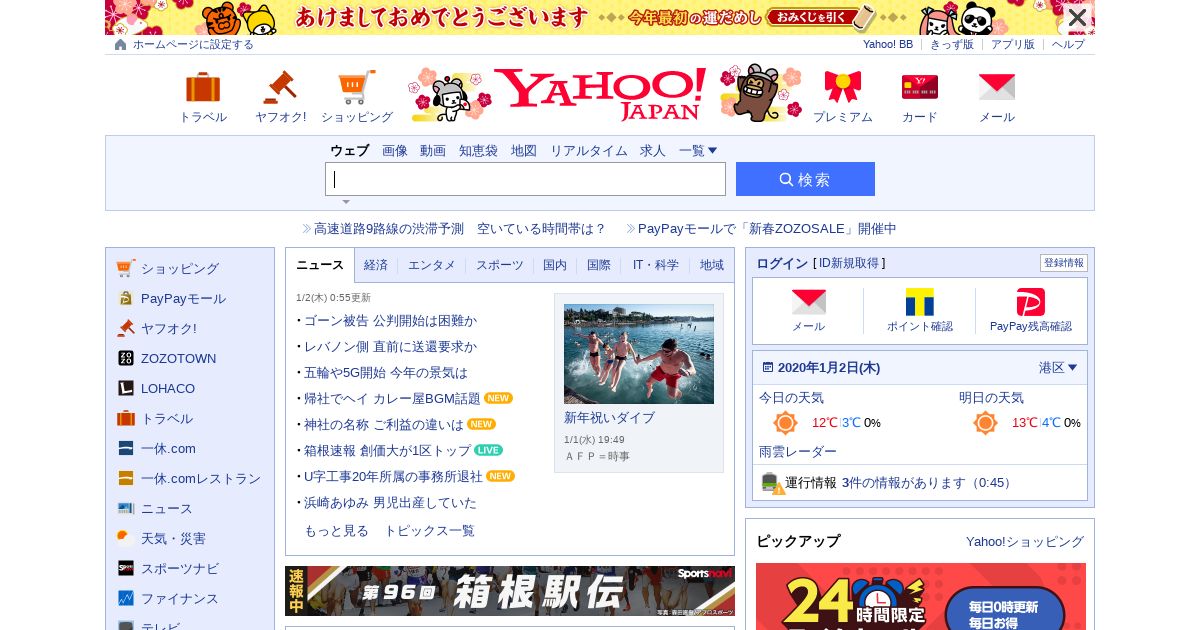Open 天気・災害 in the left sidebar
This screenshot has height=630, width=1200.
tap(173, 538)
